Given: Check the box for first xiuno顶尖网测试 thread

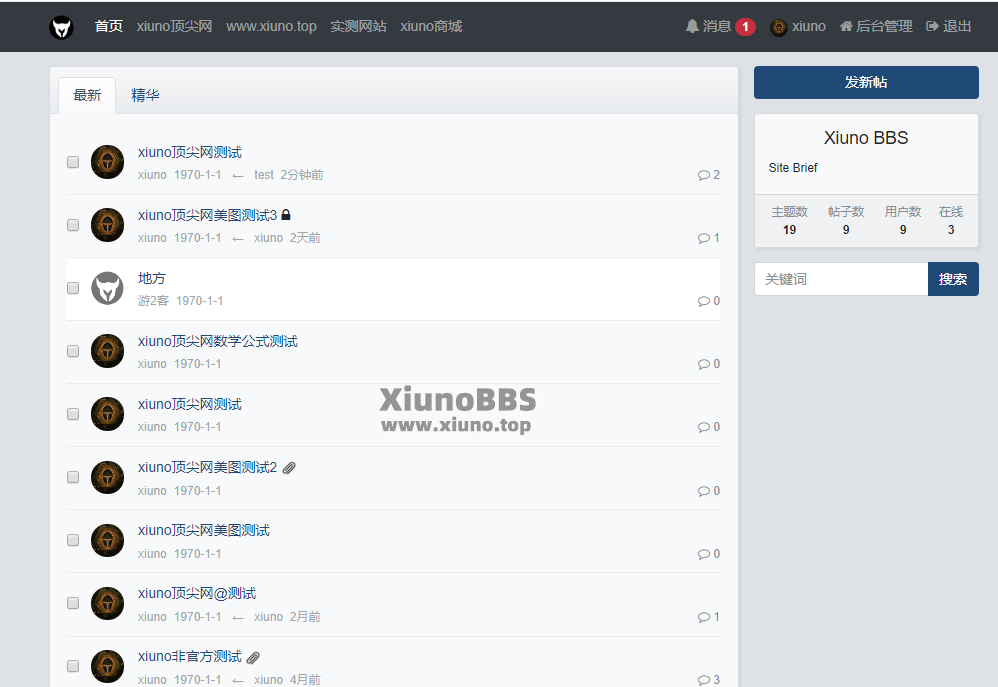Looking at the screenshot, I should point(73,162).
